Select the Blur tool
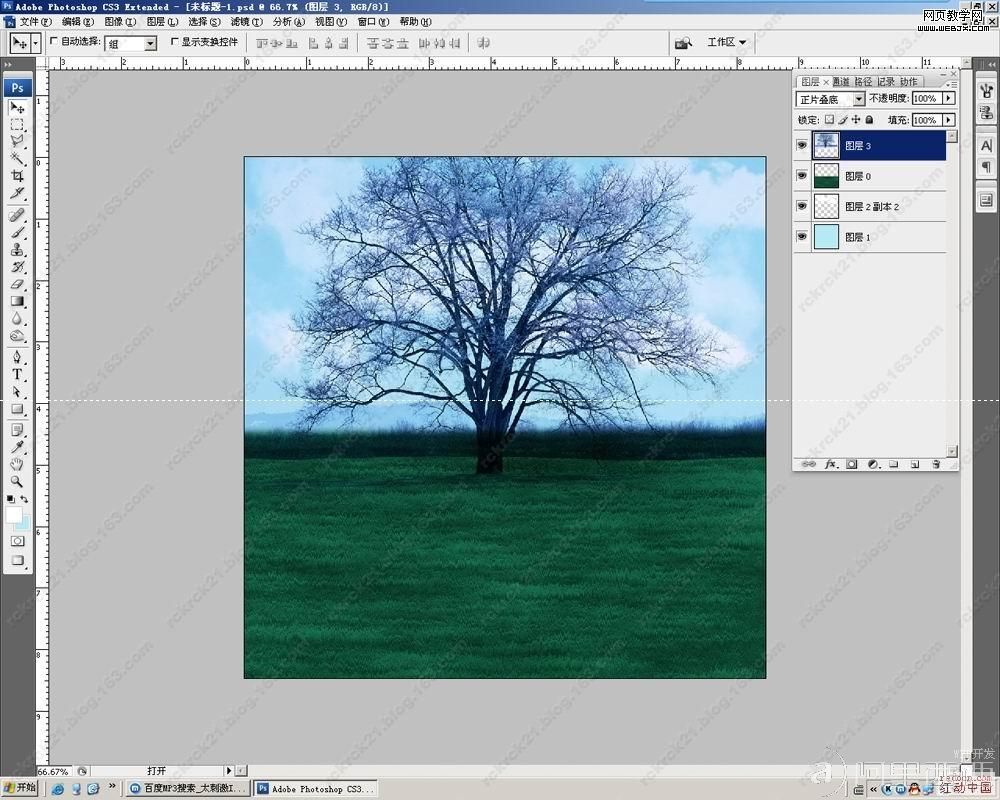This screenshot has width=1000, height=800. [x=17, y=318]
